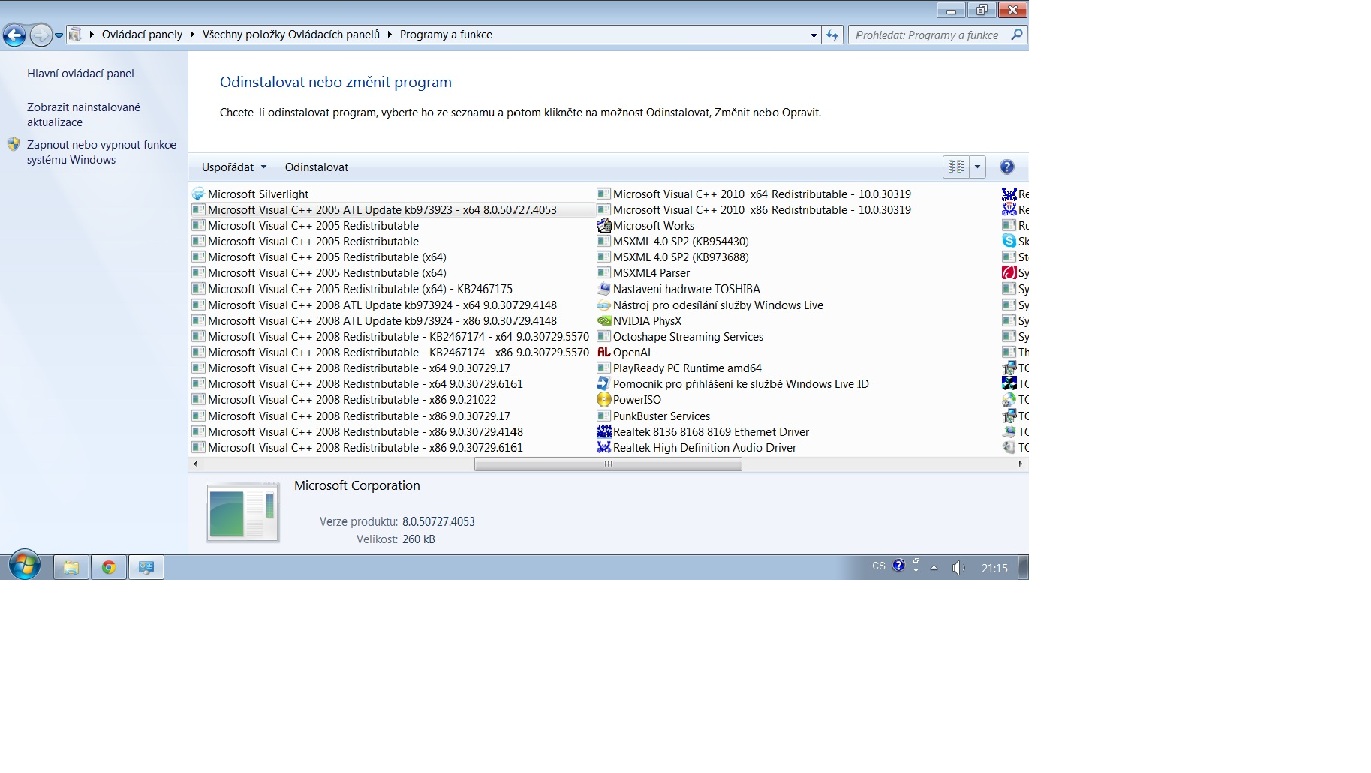Select the Nastavení hardware TOSHIBA icon
Image resolution: width=1371 pixels, height=773 pixels.
point(604,289)
